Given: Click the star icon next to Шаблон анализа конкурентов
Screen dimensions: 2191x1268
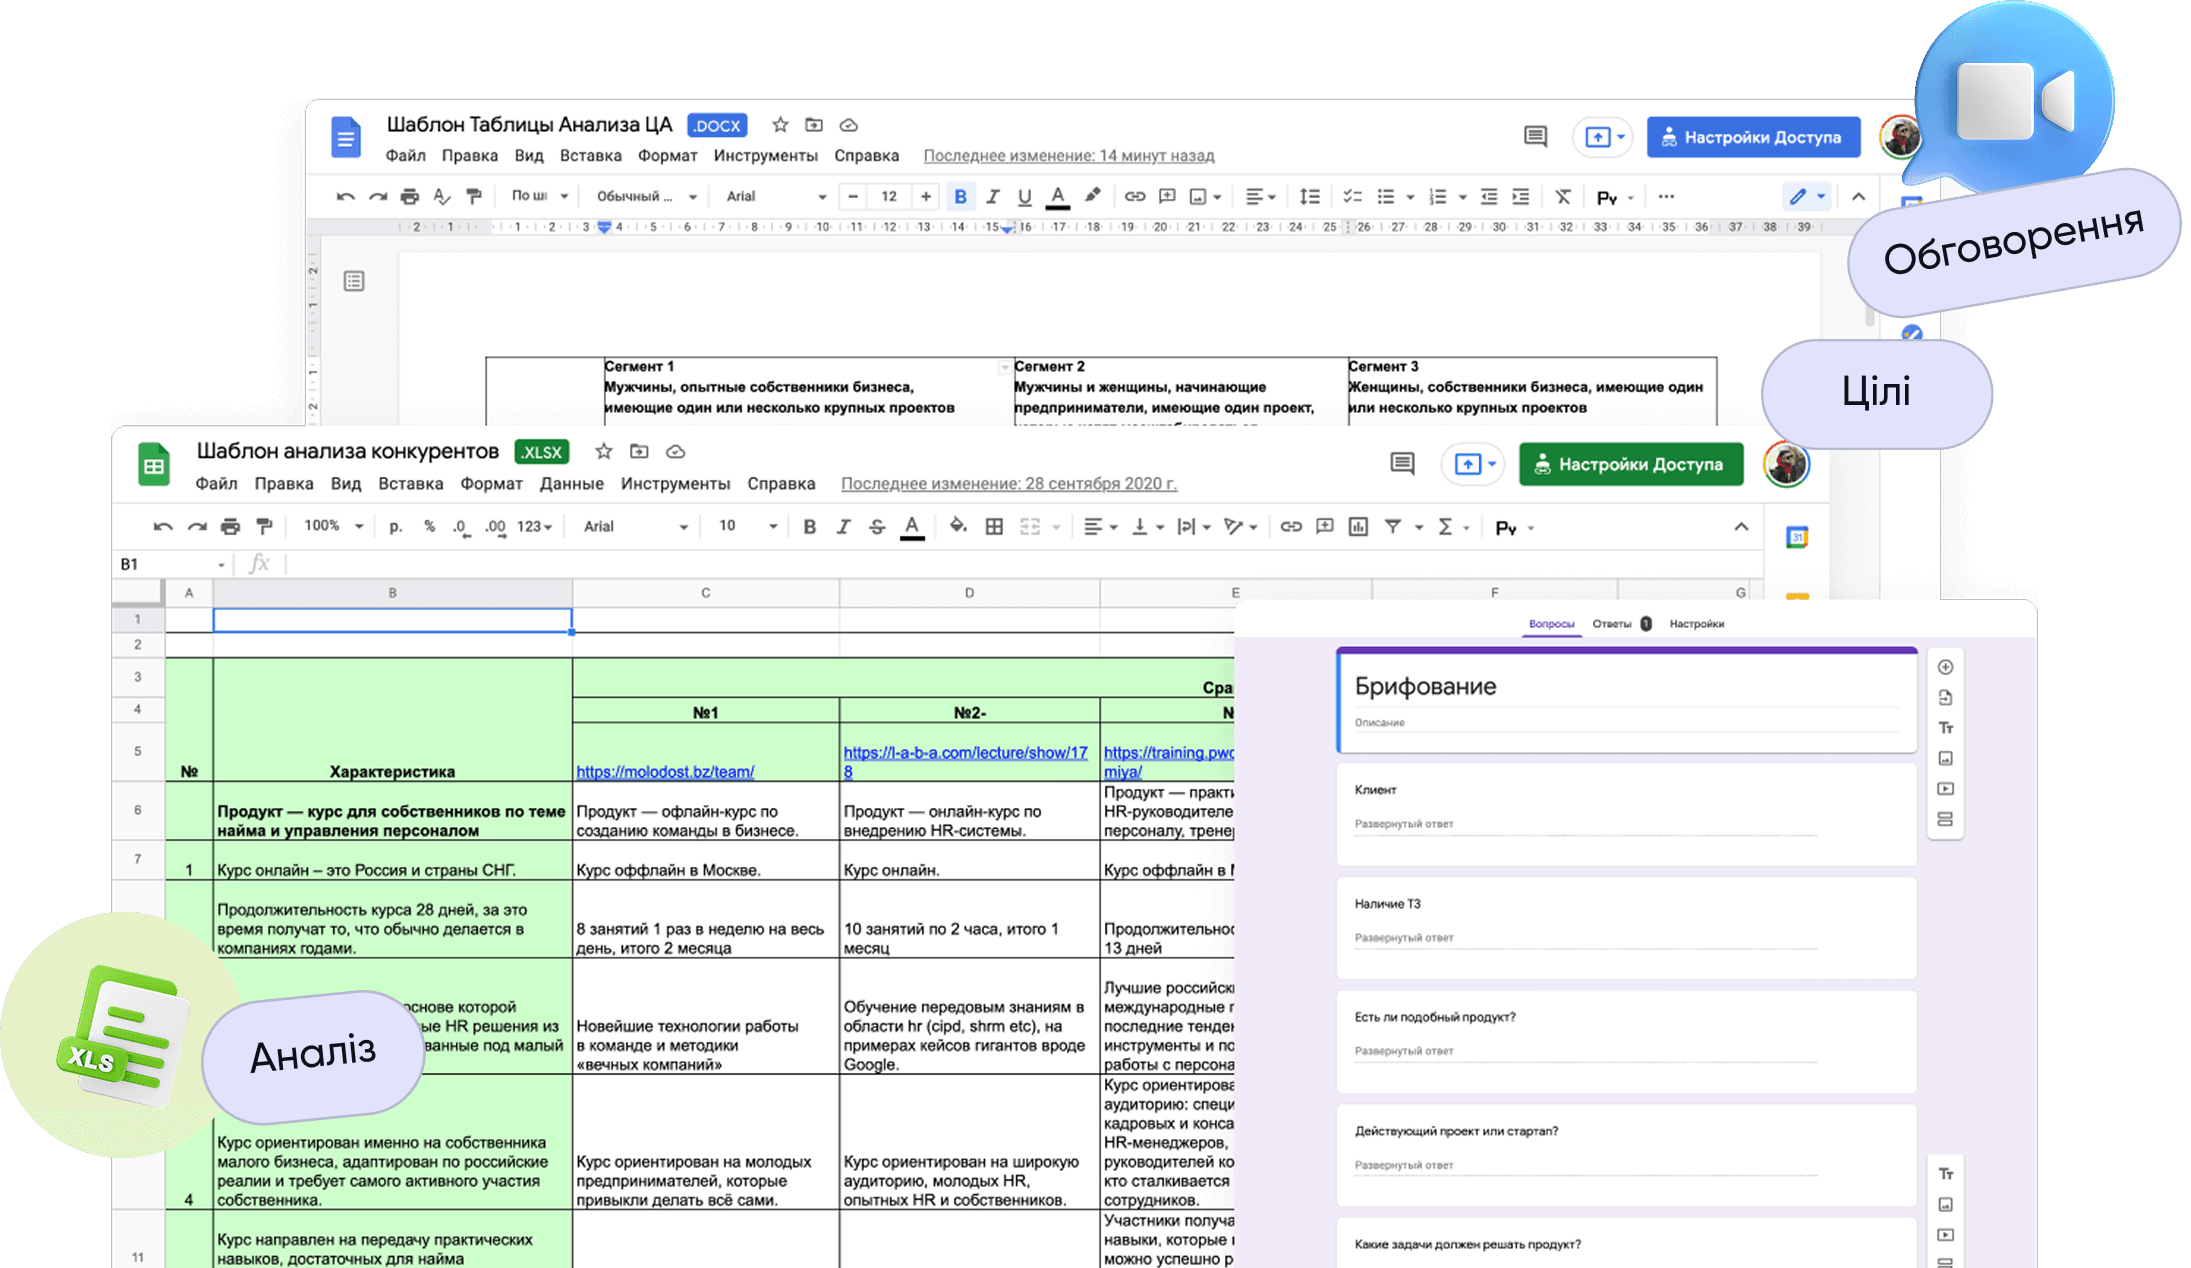Looking at the screenshot, I should [603, 452].
